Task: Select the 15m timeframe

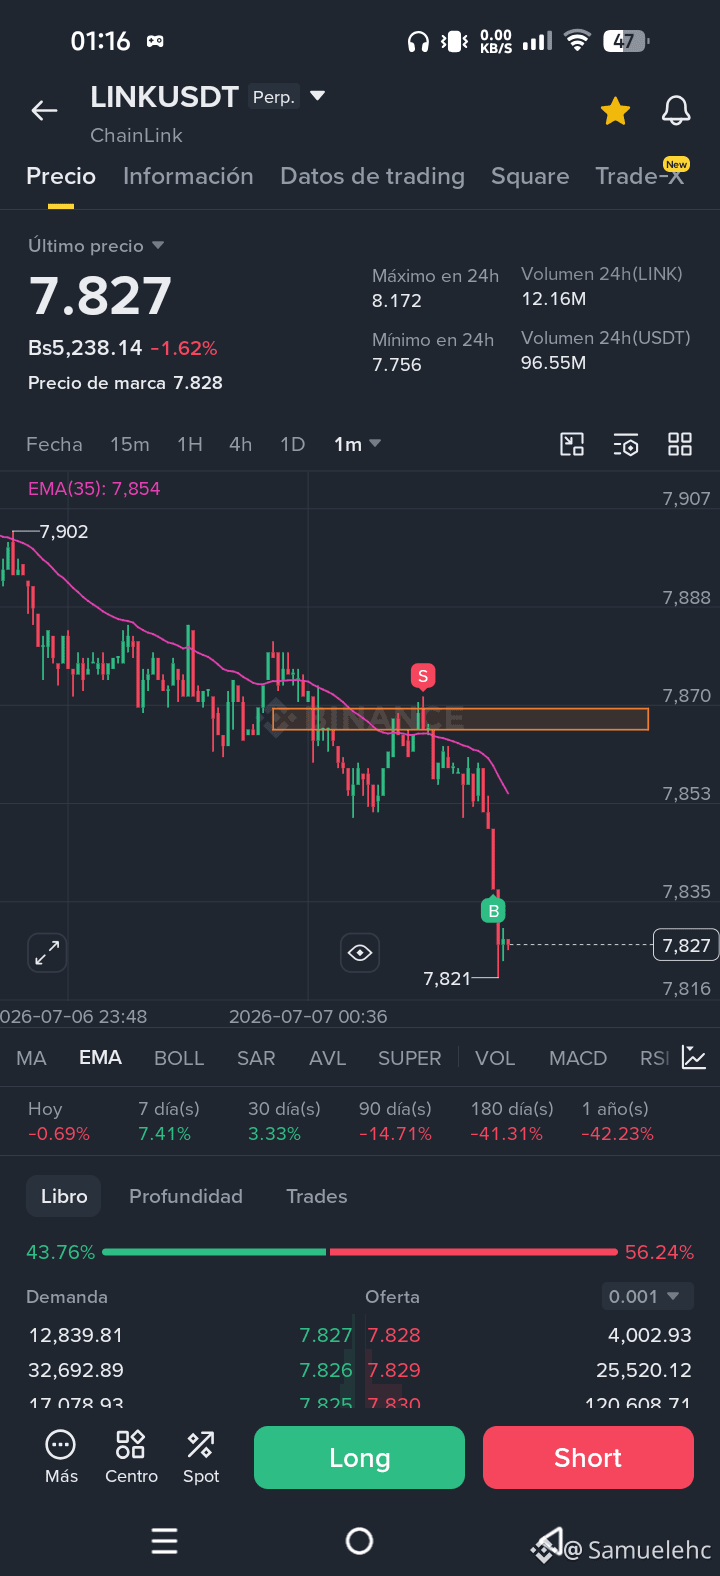Action: (130, 444)
